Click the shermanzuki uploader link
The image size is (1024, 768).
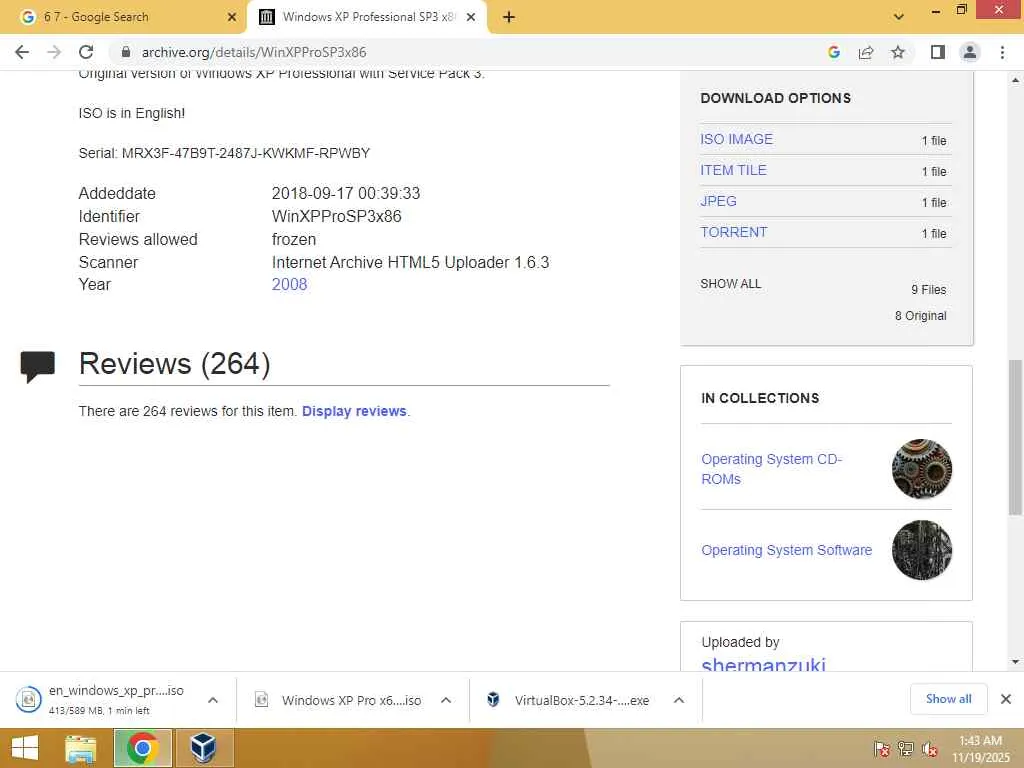pyautogui.click(x=763, y=664)
